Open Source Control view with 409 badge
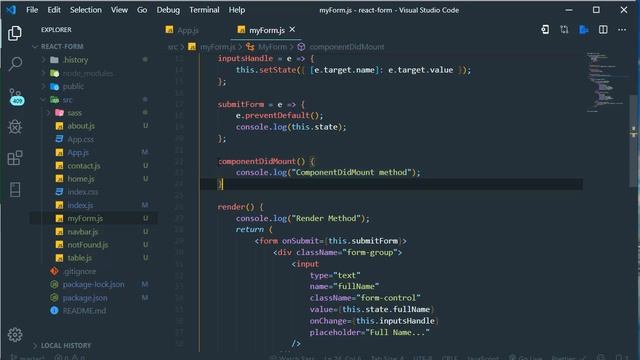The width and height of the screenshot is (640, 360). [16, 97]
